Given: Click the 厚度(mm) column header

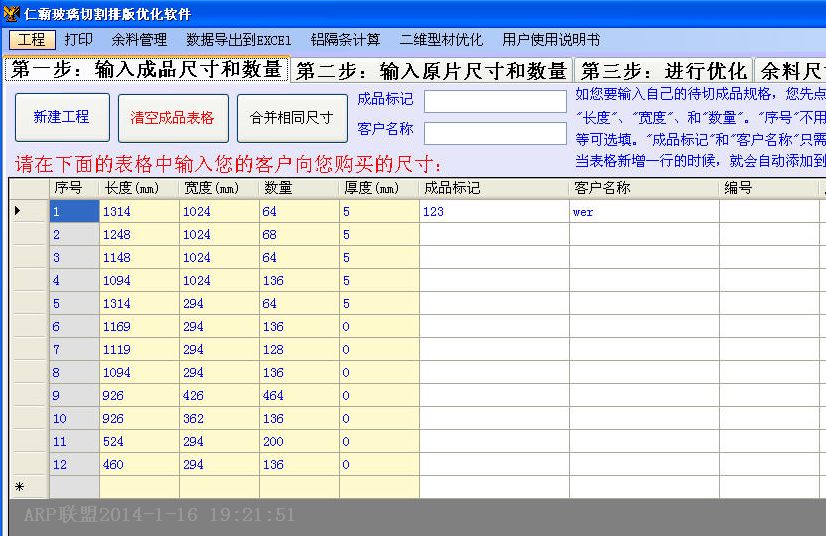Looking at the screenshot, I should tap(379, 188).
